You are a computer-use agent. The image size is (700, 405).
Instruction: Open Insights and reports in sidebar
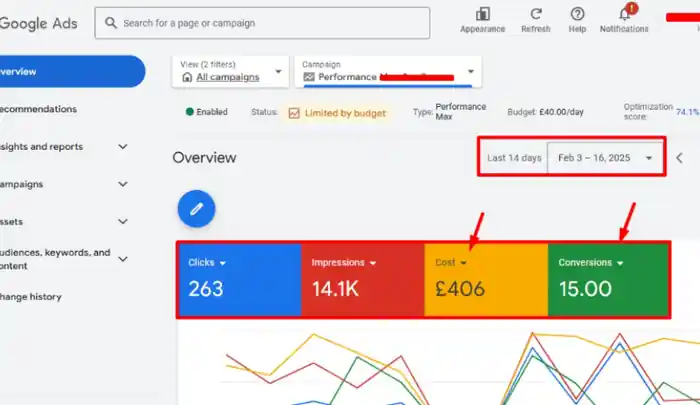pos(42,146)
